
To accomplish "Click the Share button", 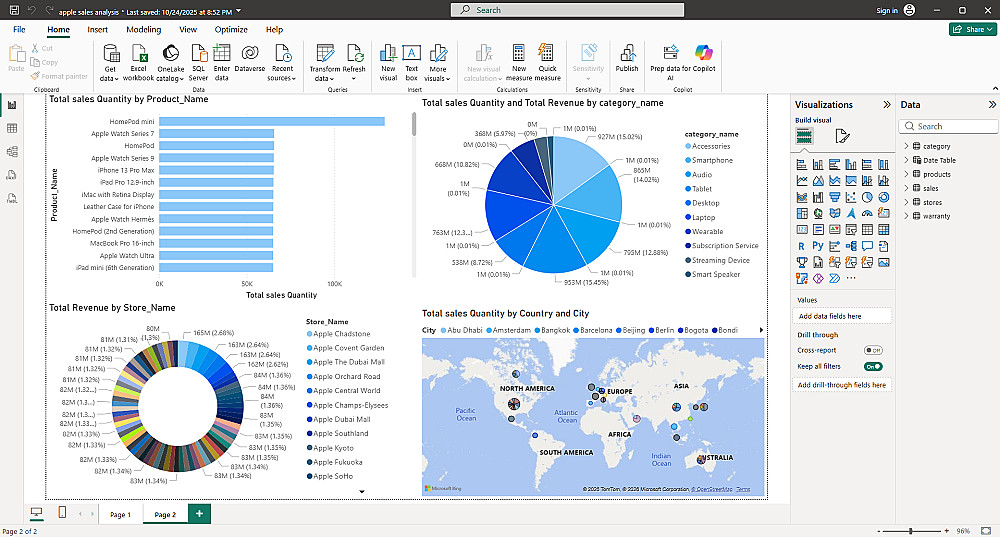I will (x=973, y=29).
